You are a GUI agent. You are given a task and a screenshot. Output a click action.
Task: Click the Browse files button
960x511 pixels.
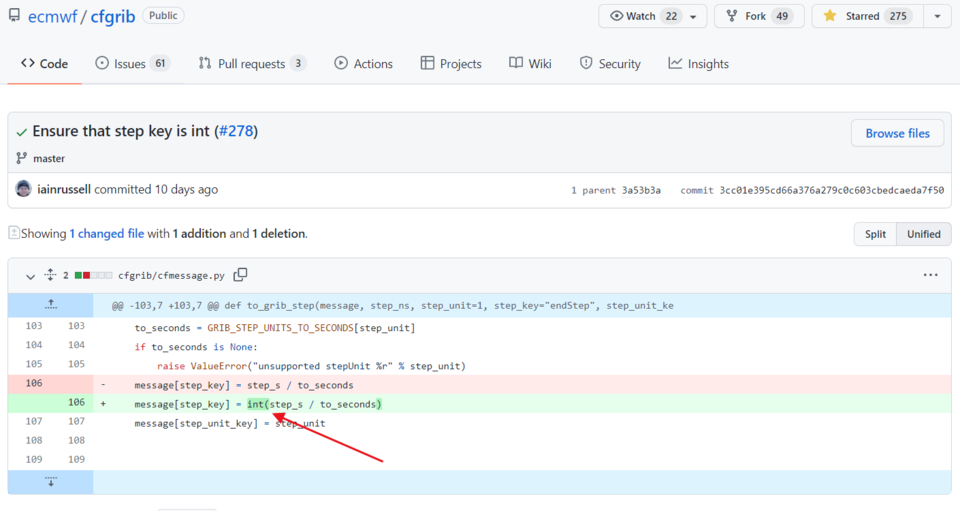(x=897, y=133)
